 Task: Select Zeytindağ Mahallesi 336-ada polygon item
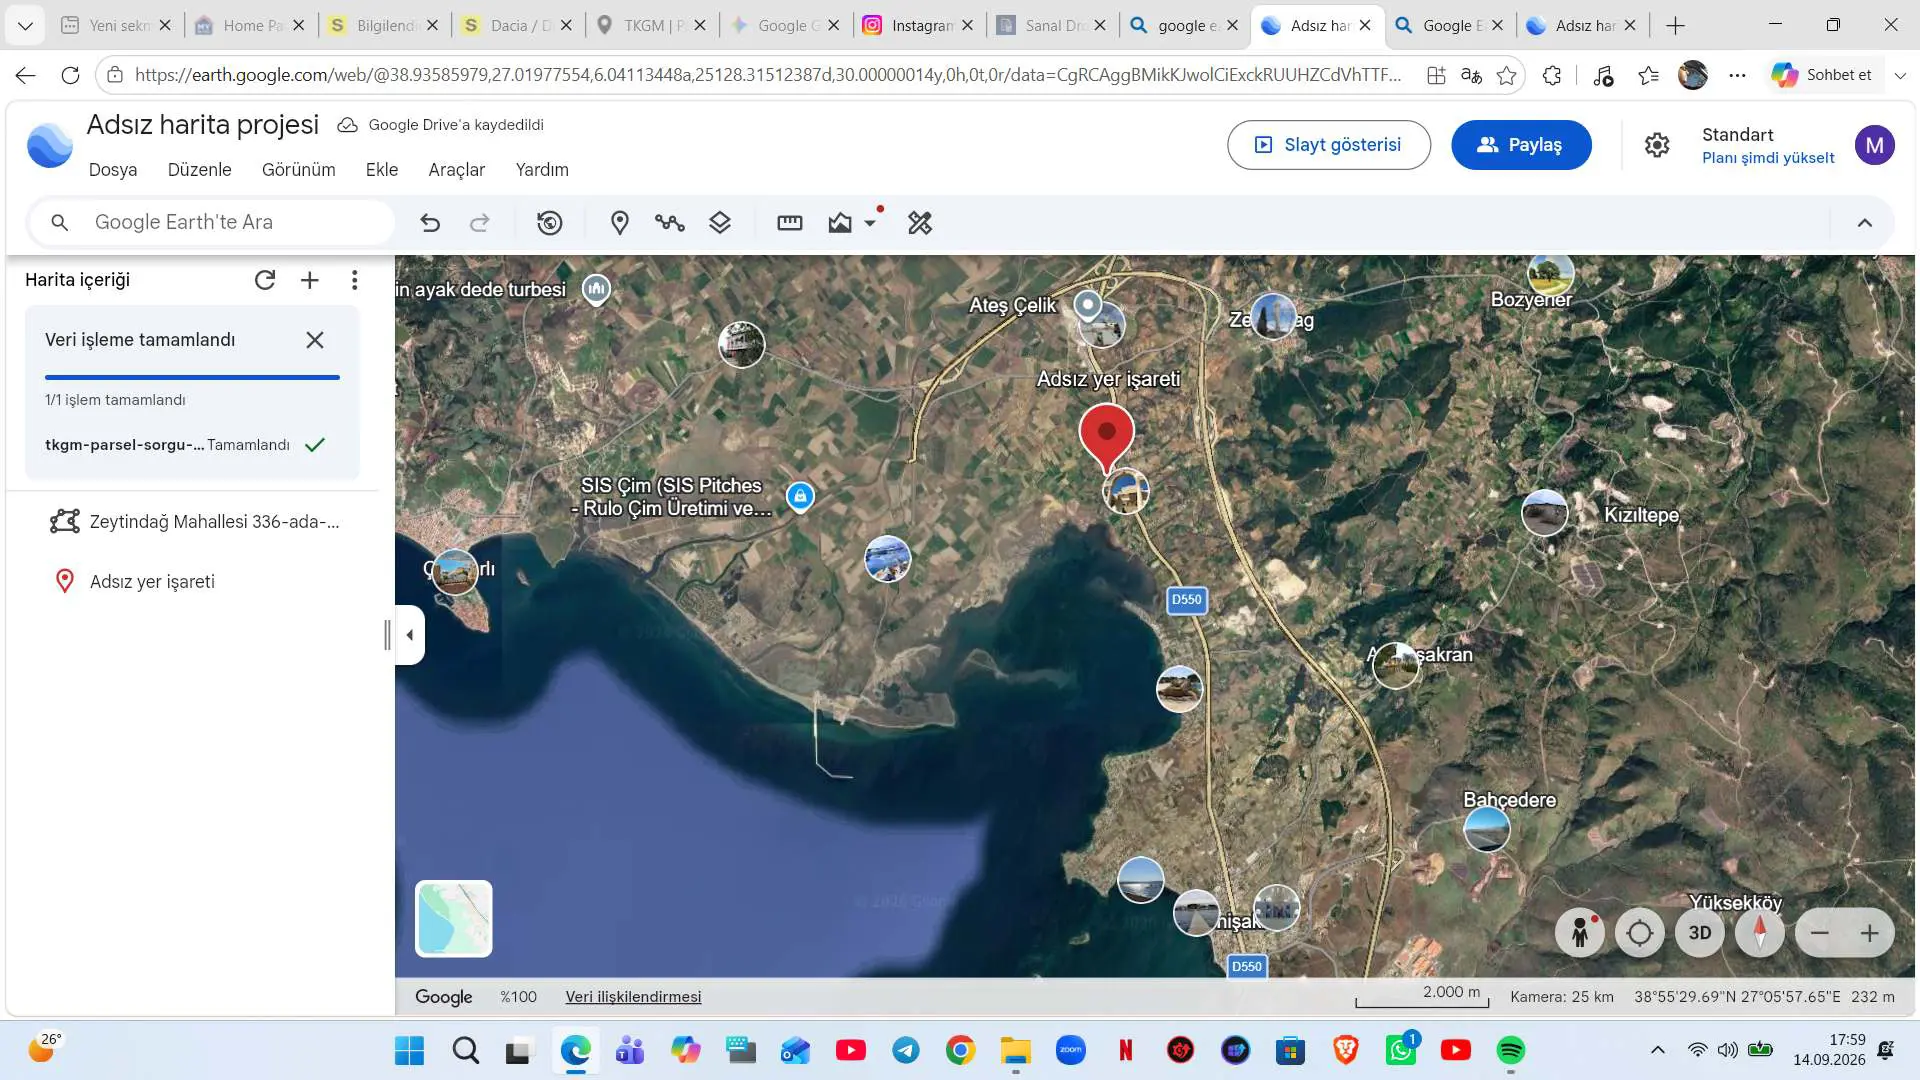193,522
